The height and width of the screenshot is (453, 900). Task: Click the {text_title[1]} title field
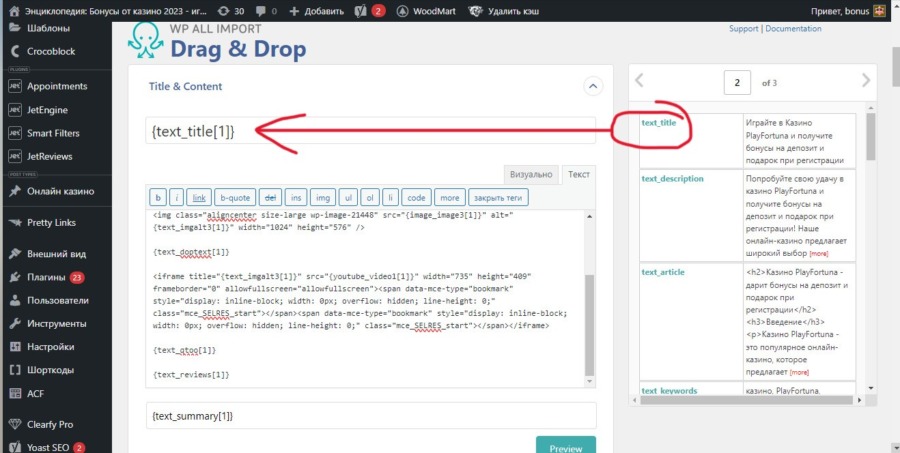(370, 131)
